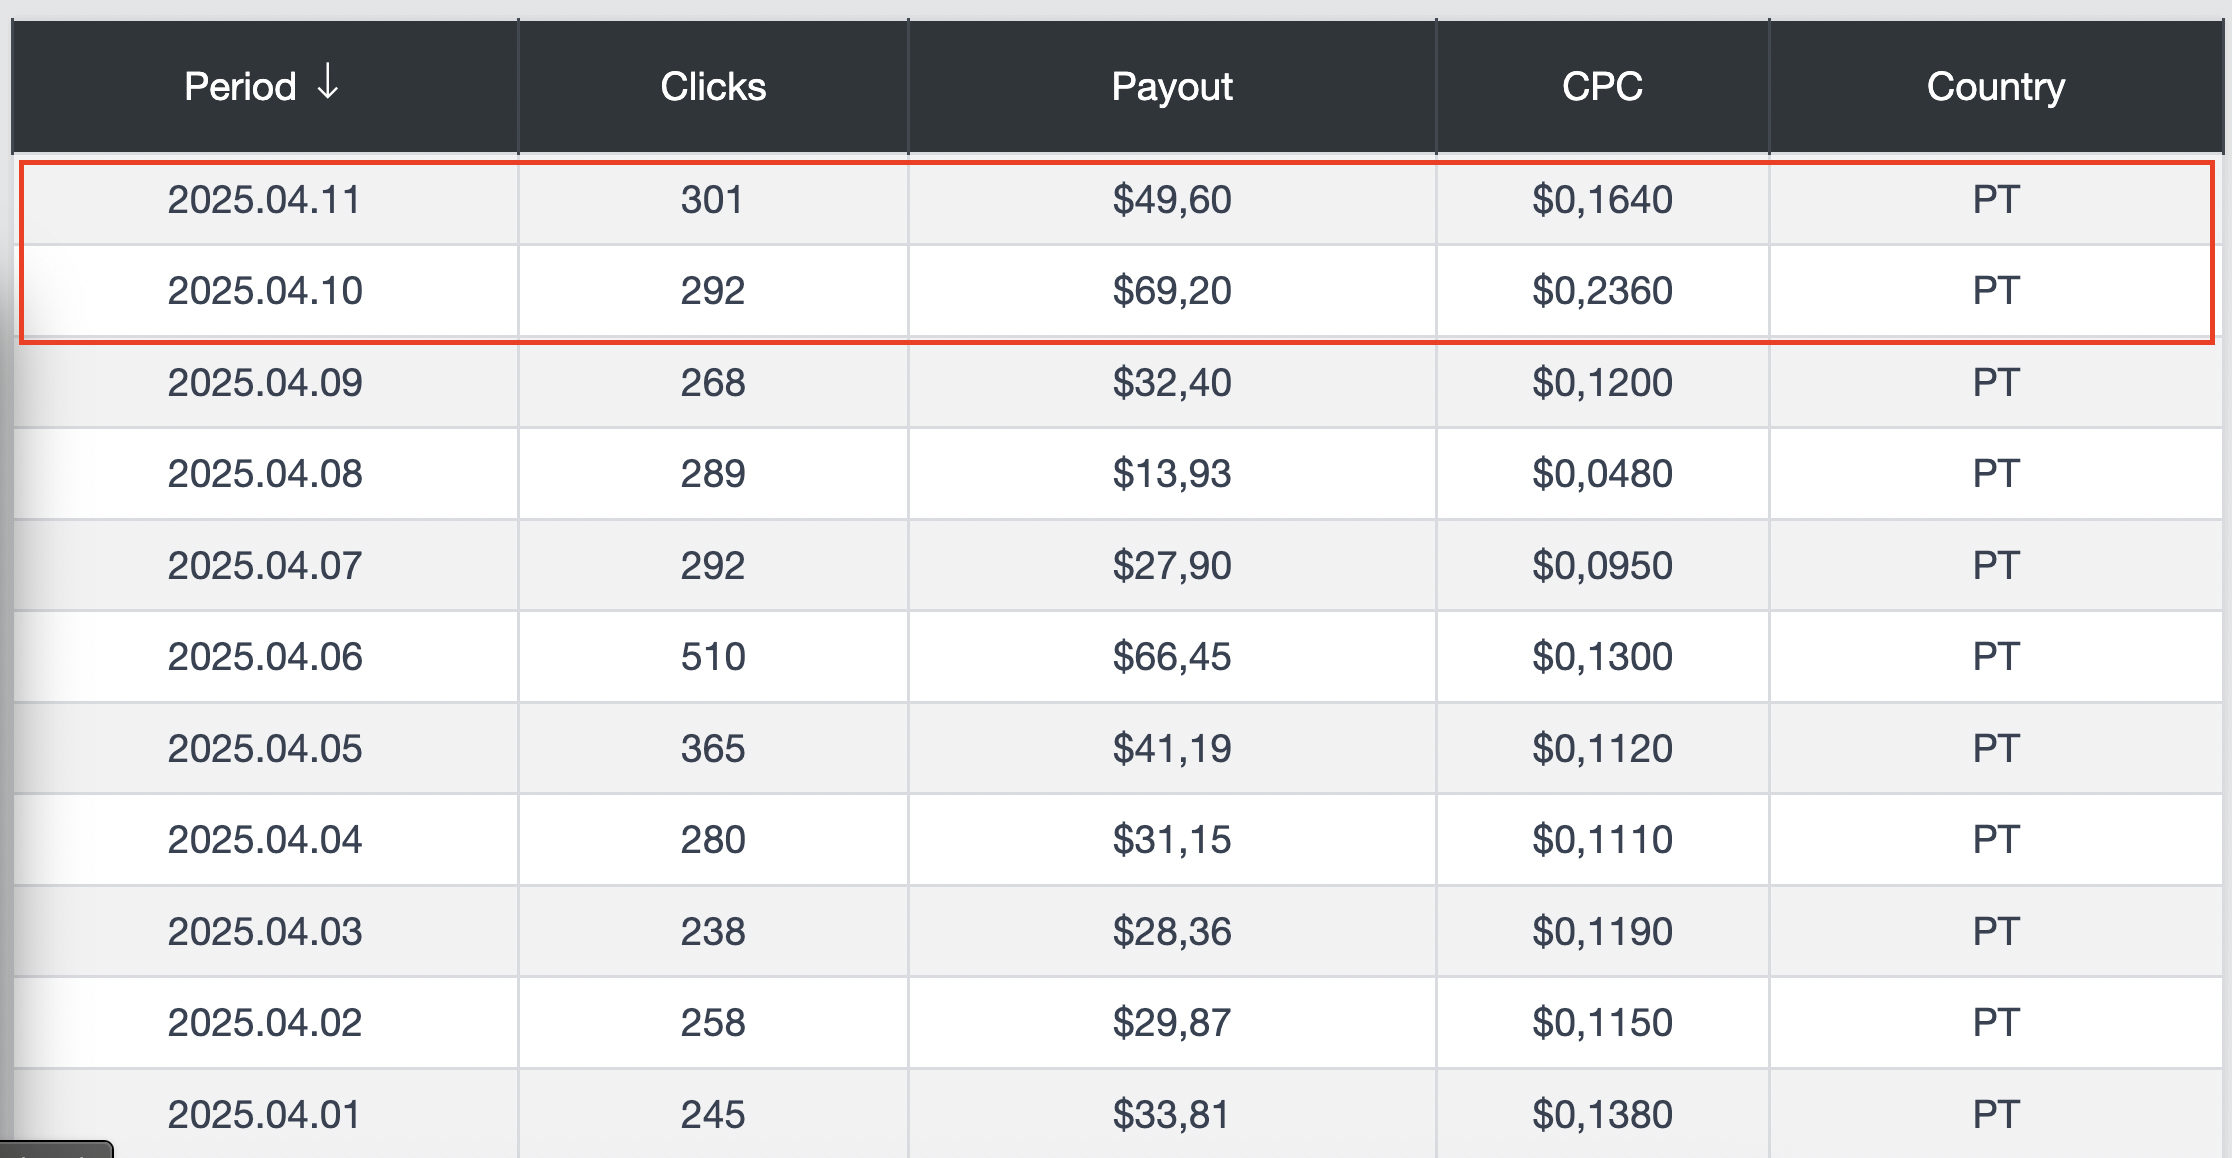The height and width of the screenshot is (1158, 2232).
Task: Sort by the Clicks column header
Action: (x=713, y=87)
